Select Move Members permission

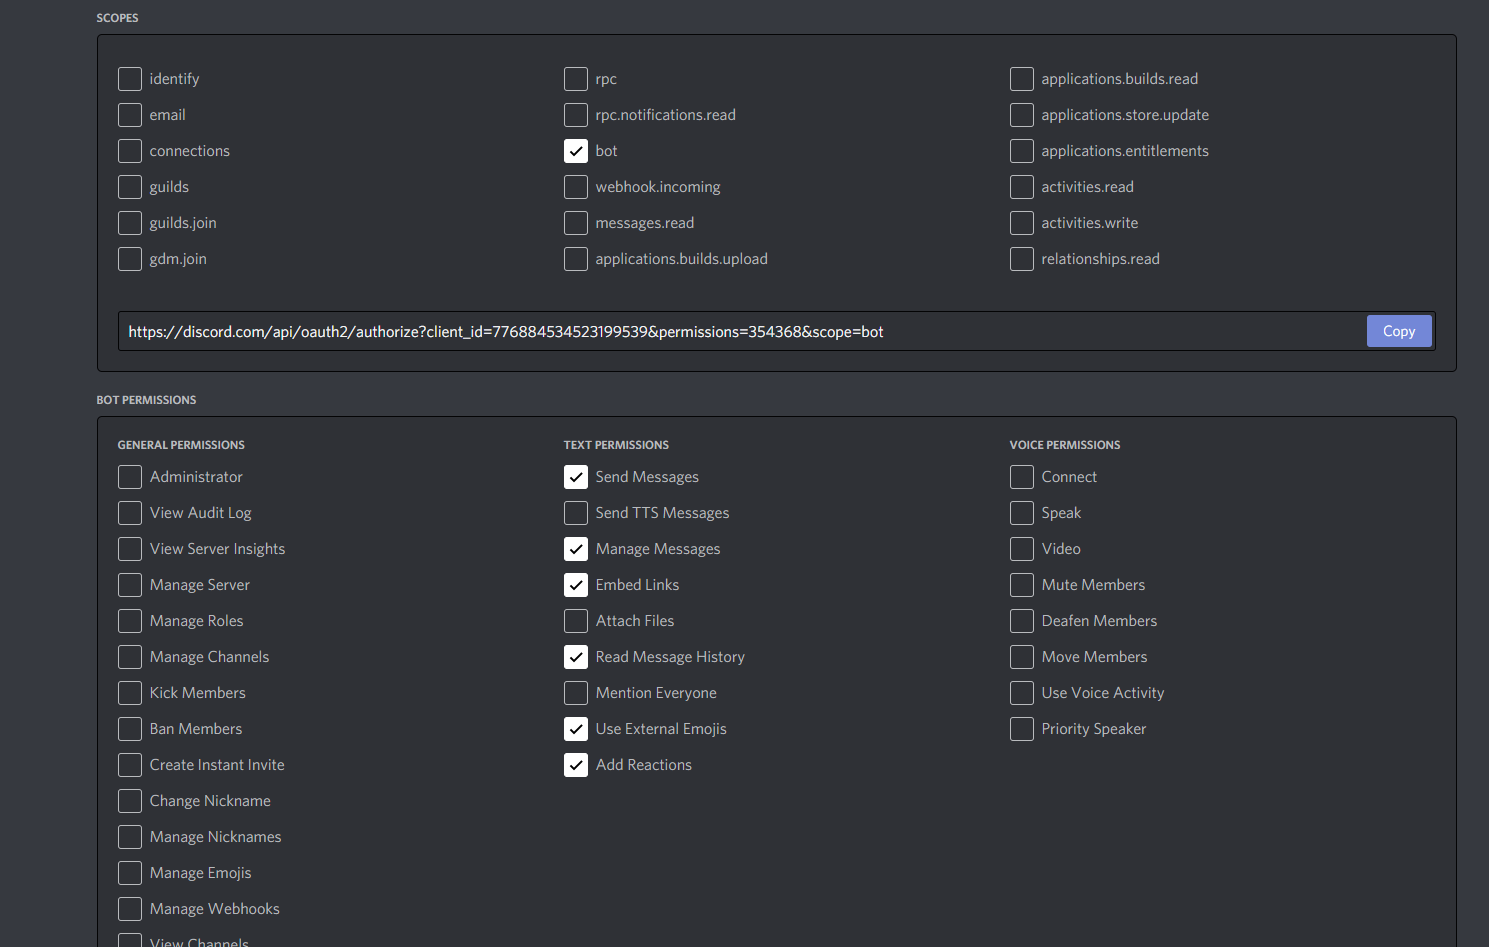(x=1022, y=657)
